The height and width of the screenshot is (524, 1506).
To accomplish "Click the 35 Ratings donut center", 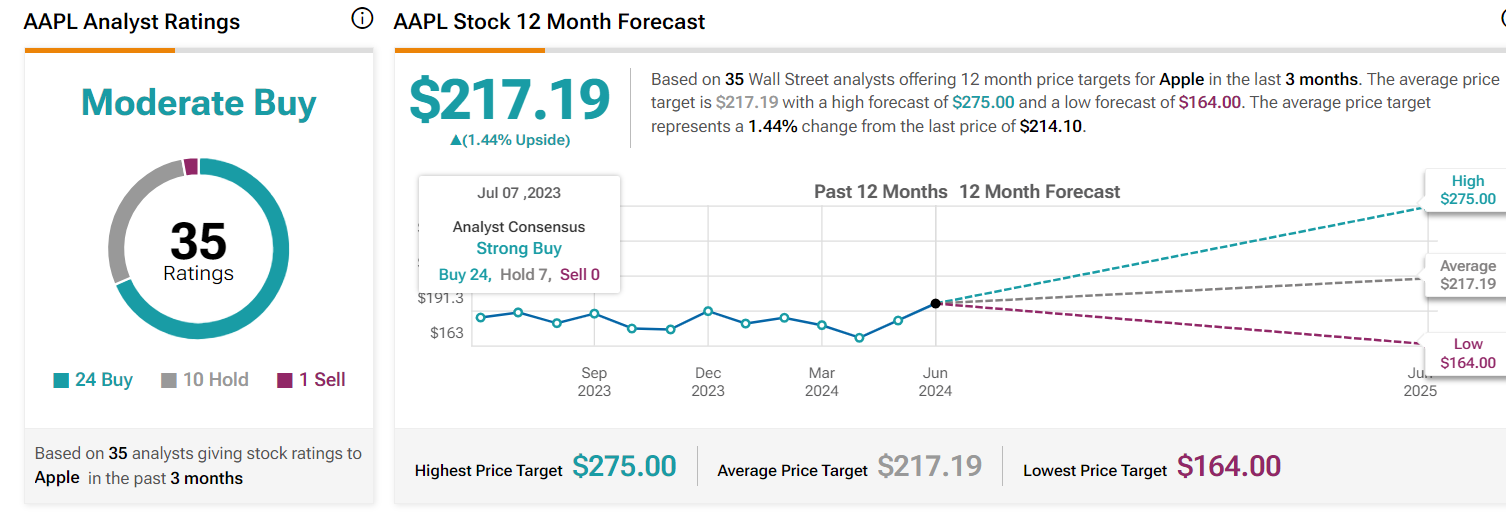I will tap(198, 250).
